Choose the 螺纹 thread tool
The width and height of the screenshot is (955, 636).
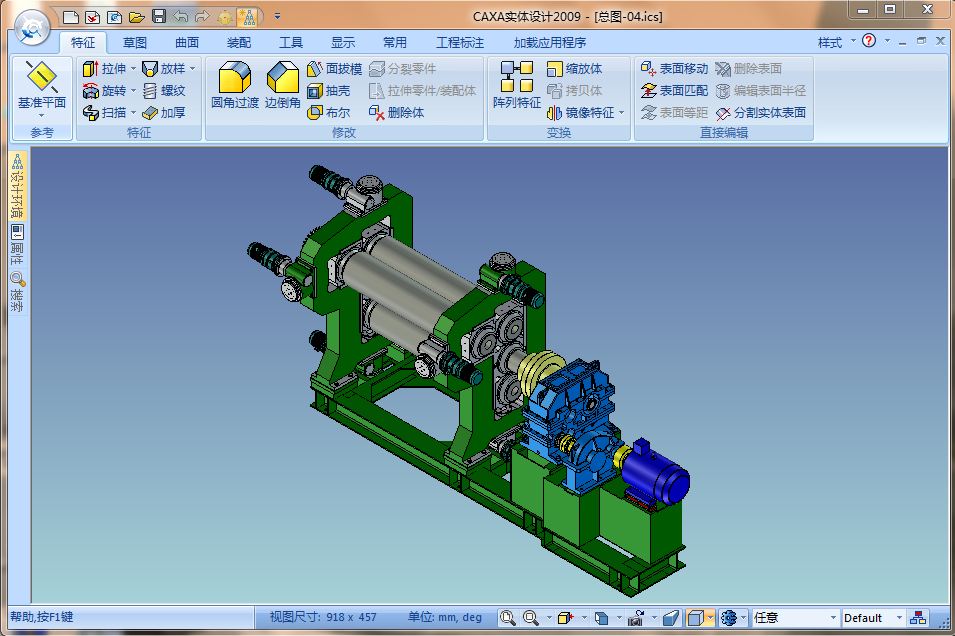click(x=163, y=91)
